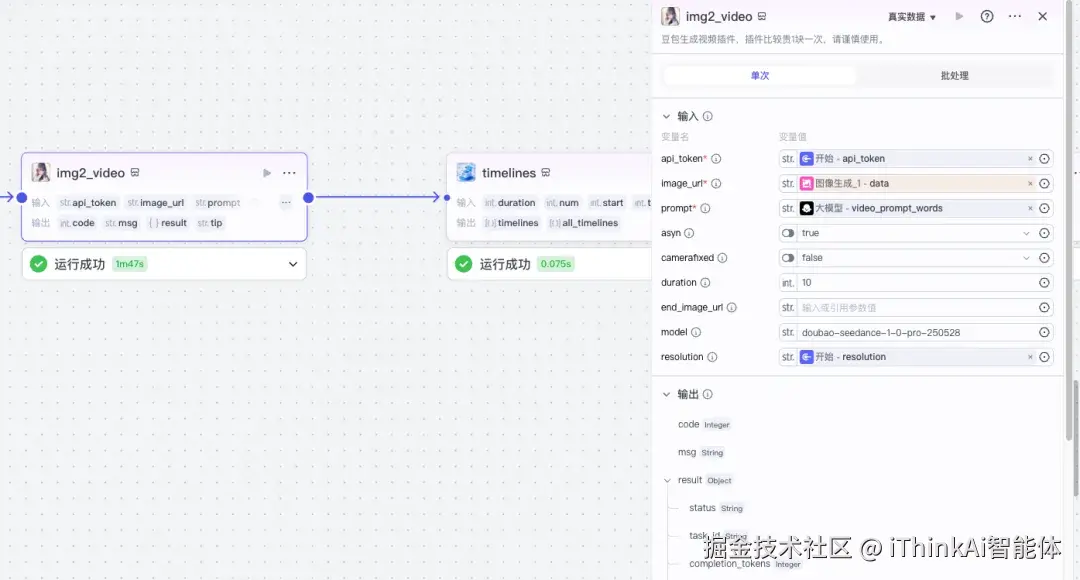Image resolution: width=1080 pixels, height=580 pixels.
Task: Open the help icon in the panel header
Action: coord(987,17)
